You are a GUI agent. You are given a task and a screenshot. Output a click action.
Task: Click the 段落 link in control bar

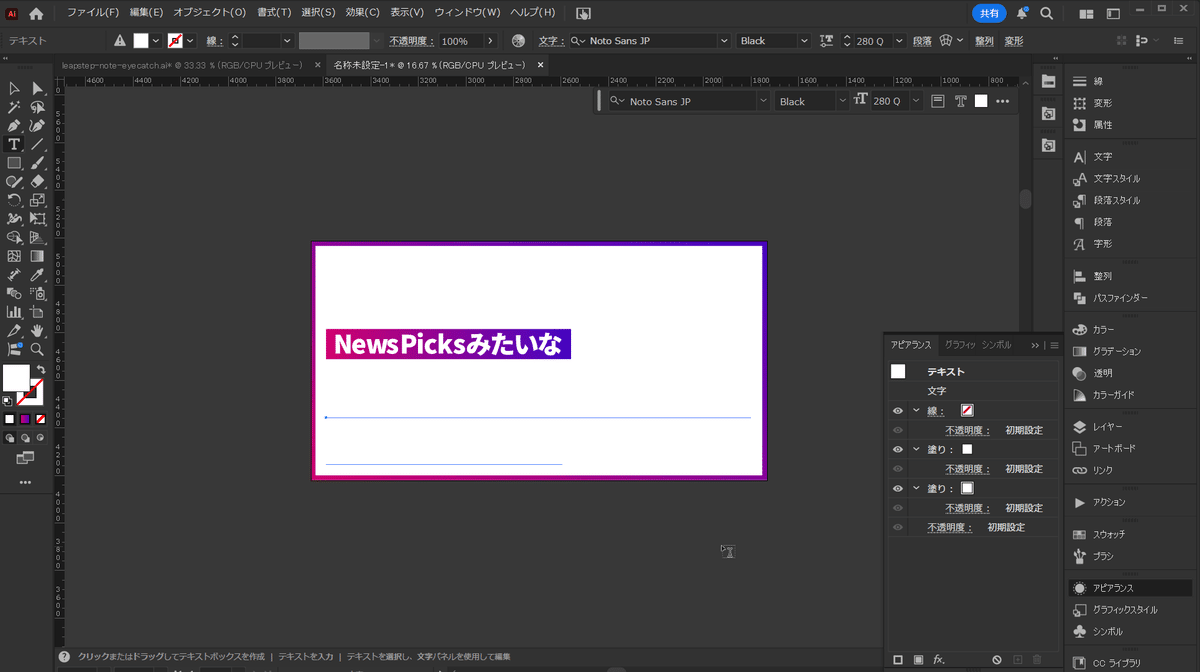(x=922, y=41)
